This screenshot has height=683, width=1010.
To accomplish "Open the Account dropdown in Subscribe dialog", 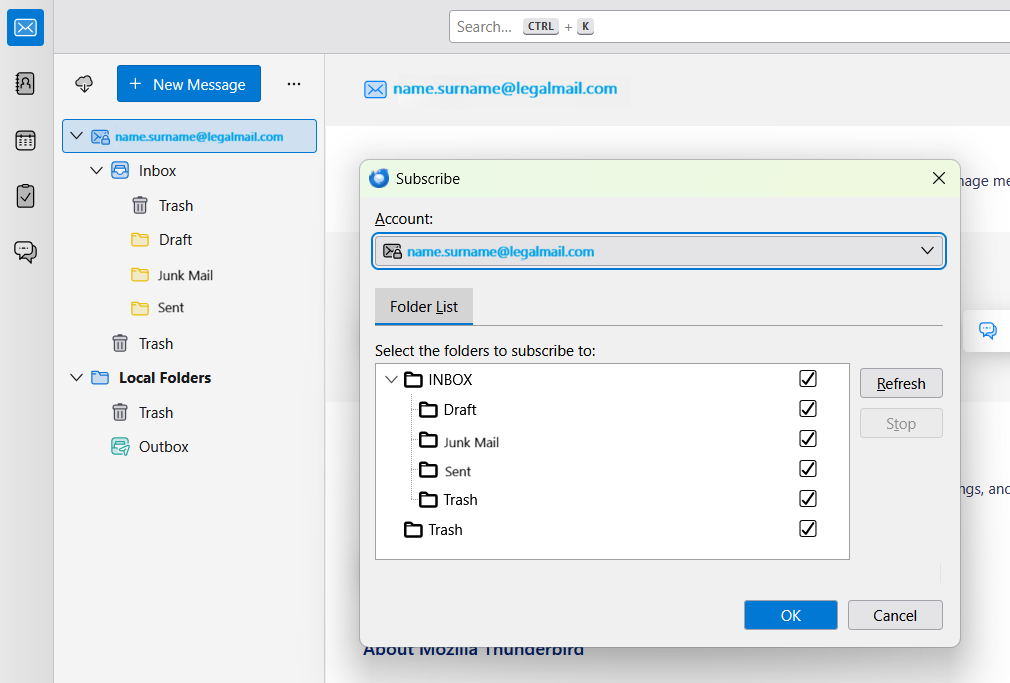I will (659, 251).
